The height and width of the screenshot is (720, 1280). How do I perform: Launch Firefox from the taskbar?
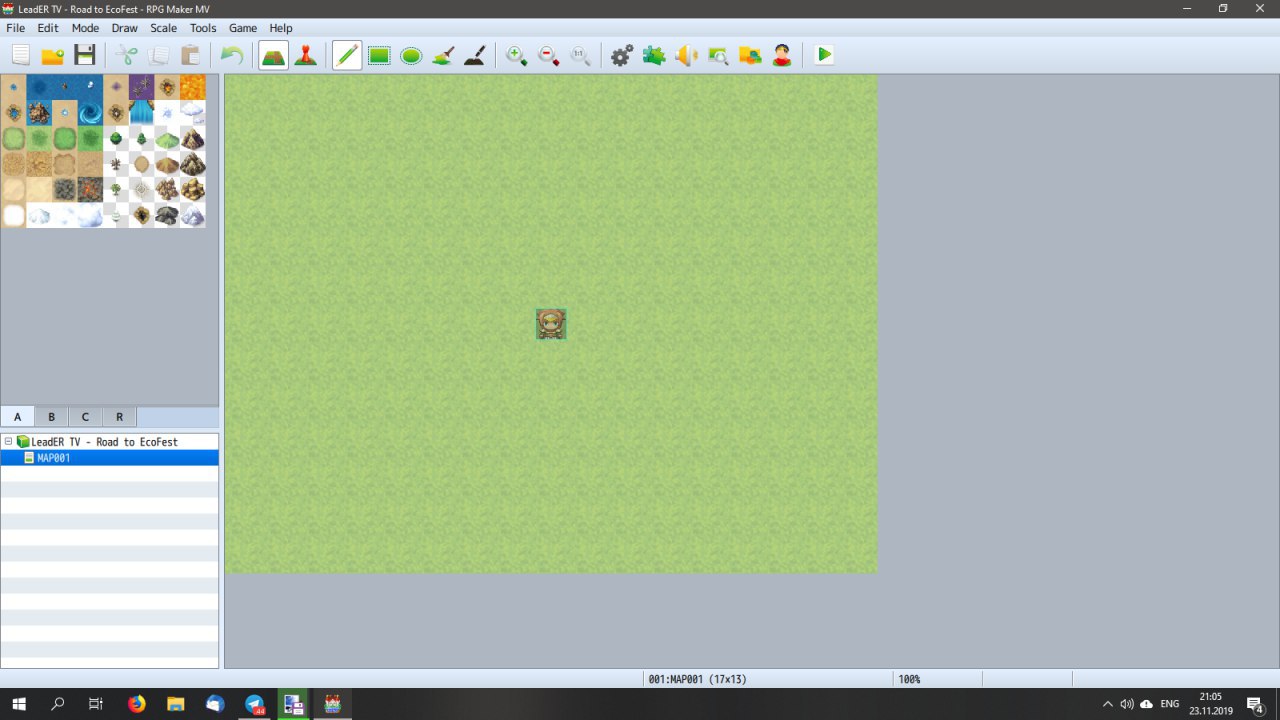(x=137, y=704)
